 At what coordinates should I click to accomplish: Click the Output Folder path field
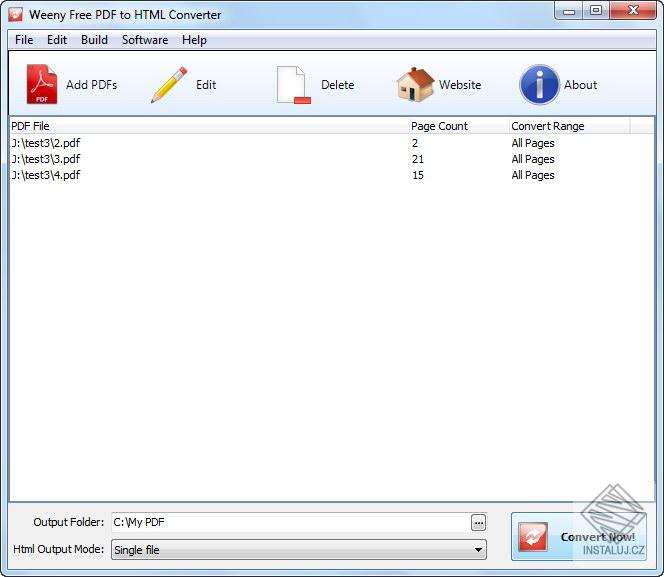point(291,522)
